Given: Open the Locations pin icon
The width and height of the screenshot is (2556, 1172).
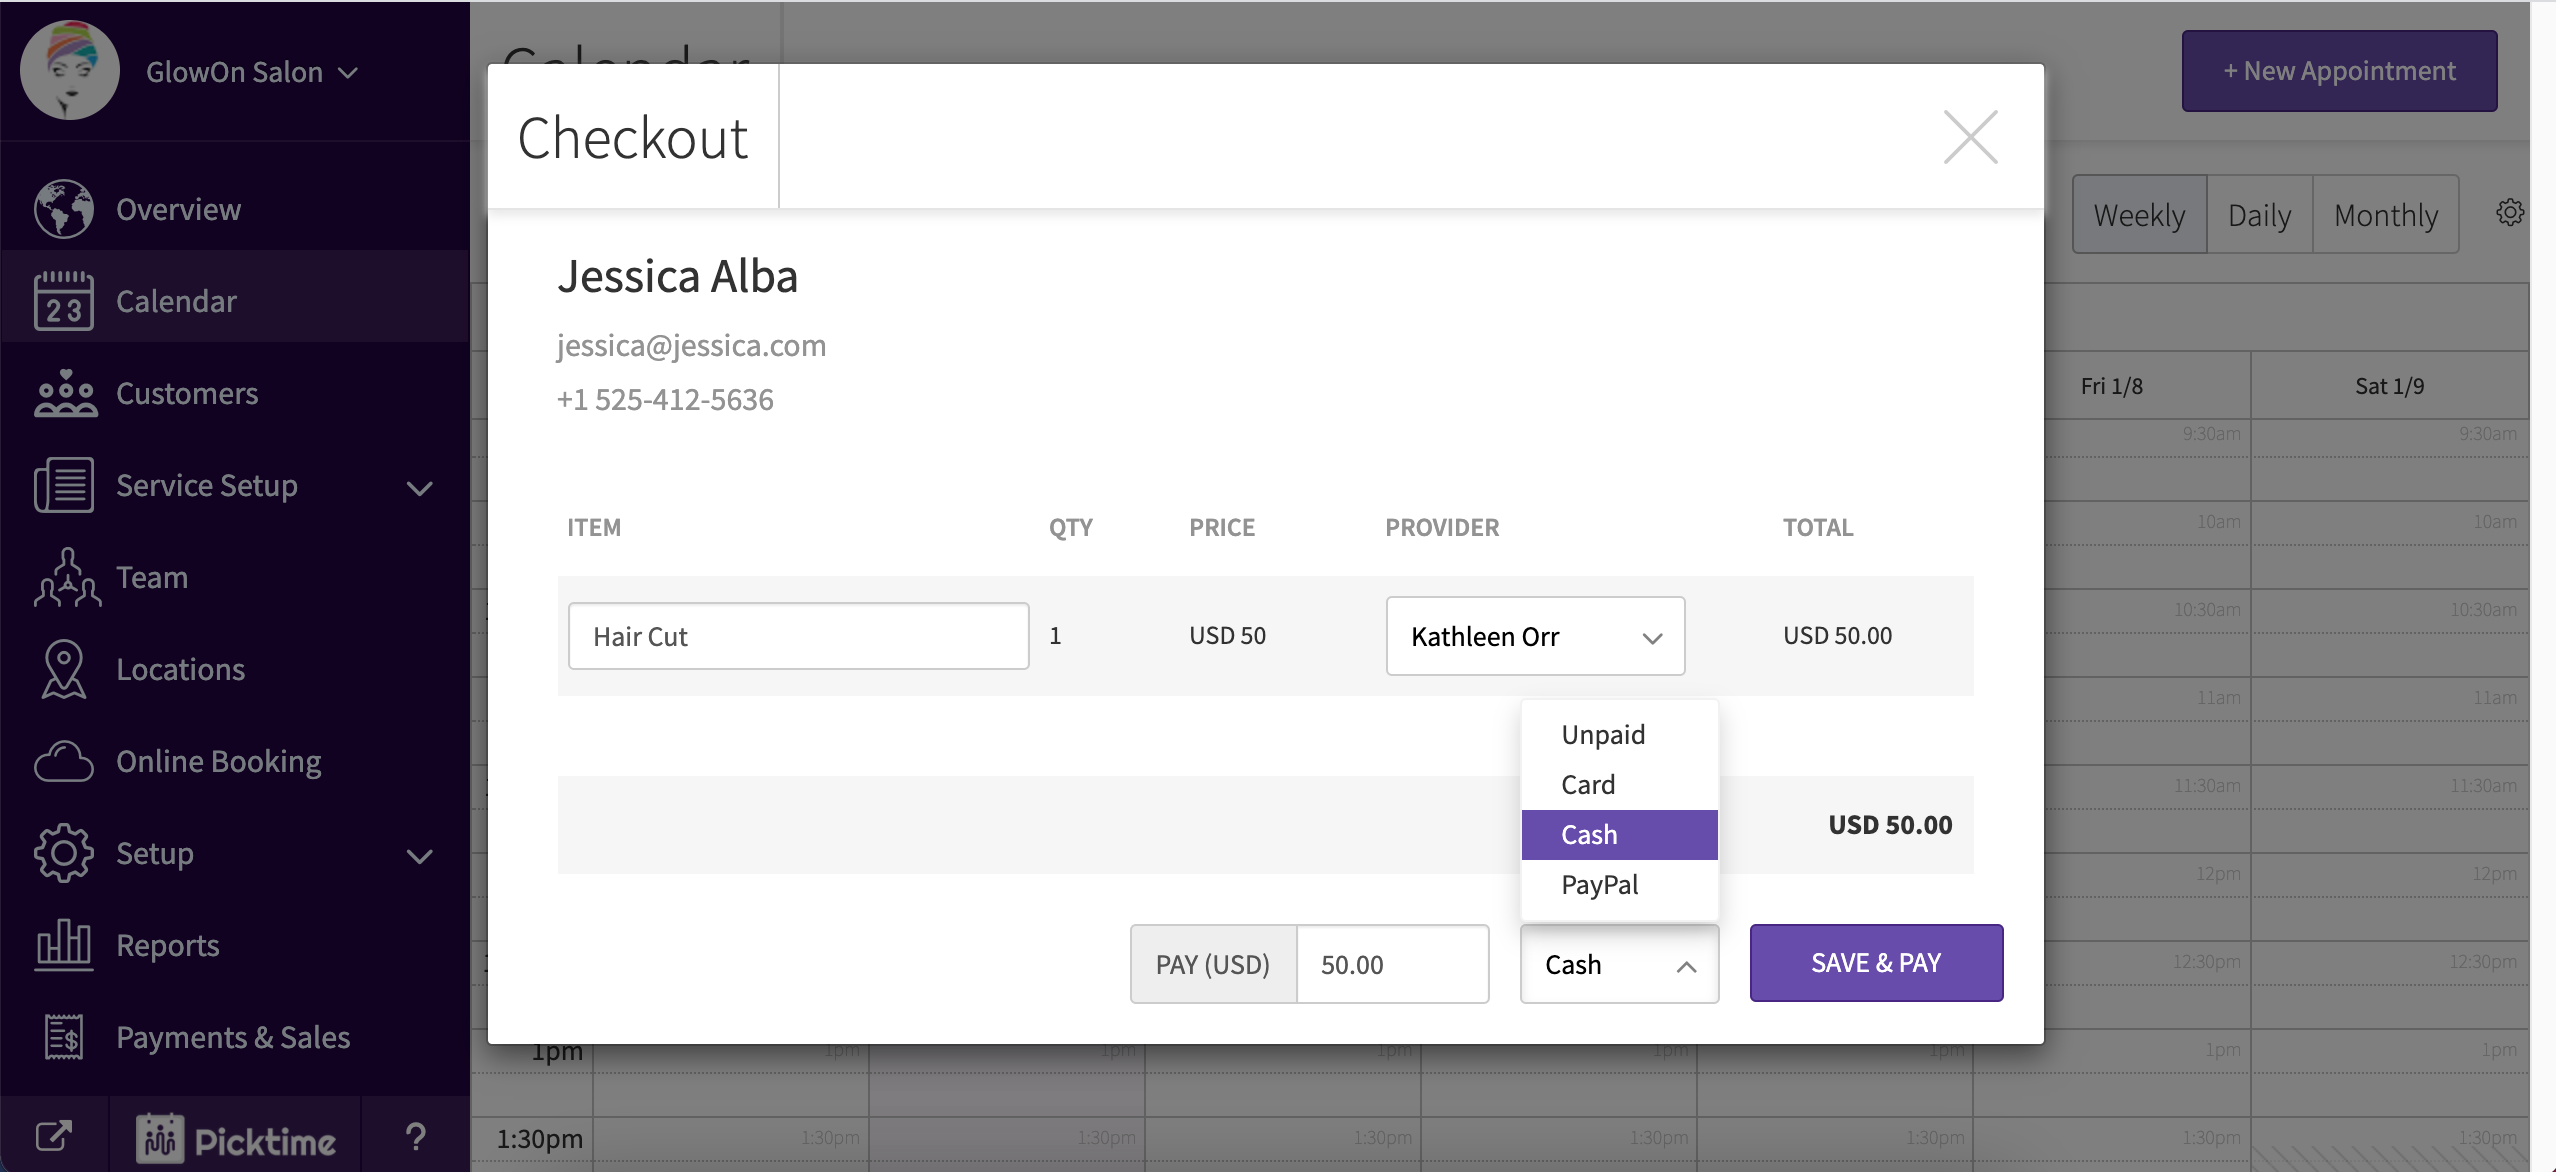Looking at the screenshot, I should pyautogui.click(x=64, y=669).
